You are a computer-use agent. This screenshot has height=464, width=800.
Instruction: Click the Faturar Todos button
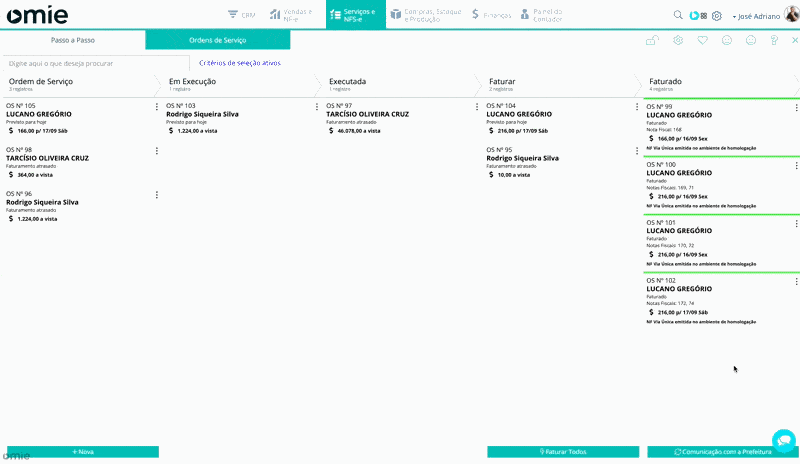[x=562, y=452]
